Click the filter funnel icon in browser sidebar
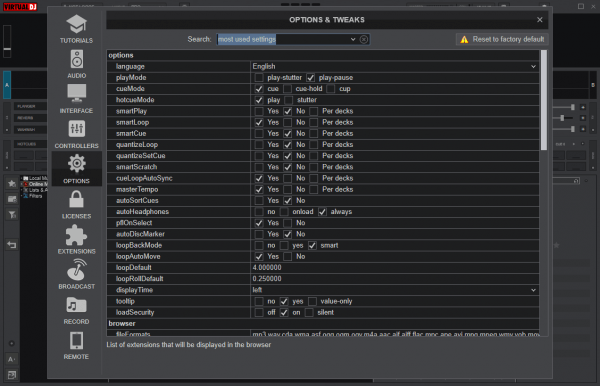 pyautogui.click(x=12, y=215)
